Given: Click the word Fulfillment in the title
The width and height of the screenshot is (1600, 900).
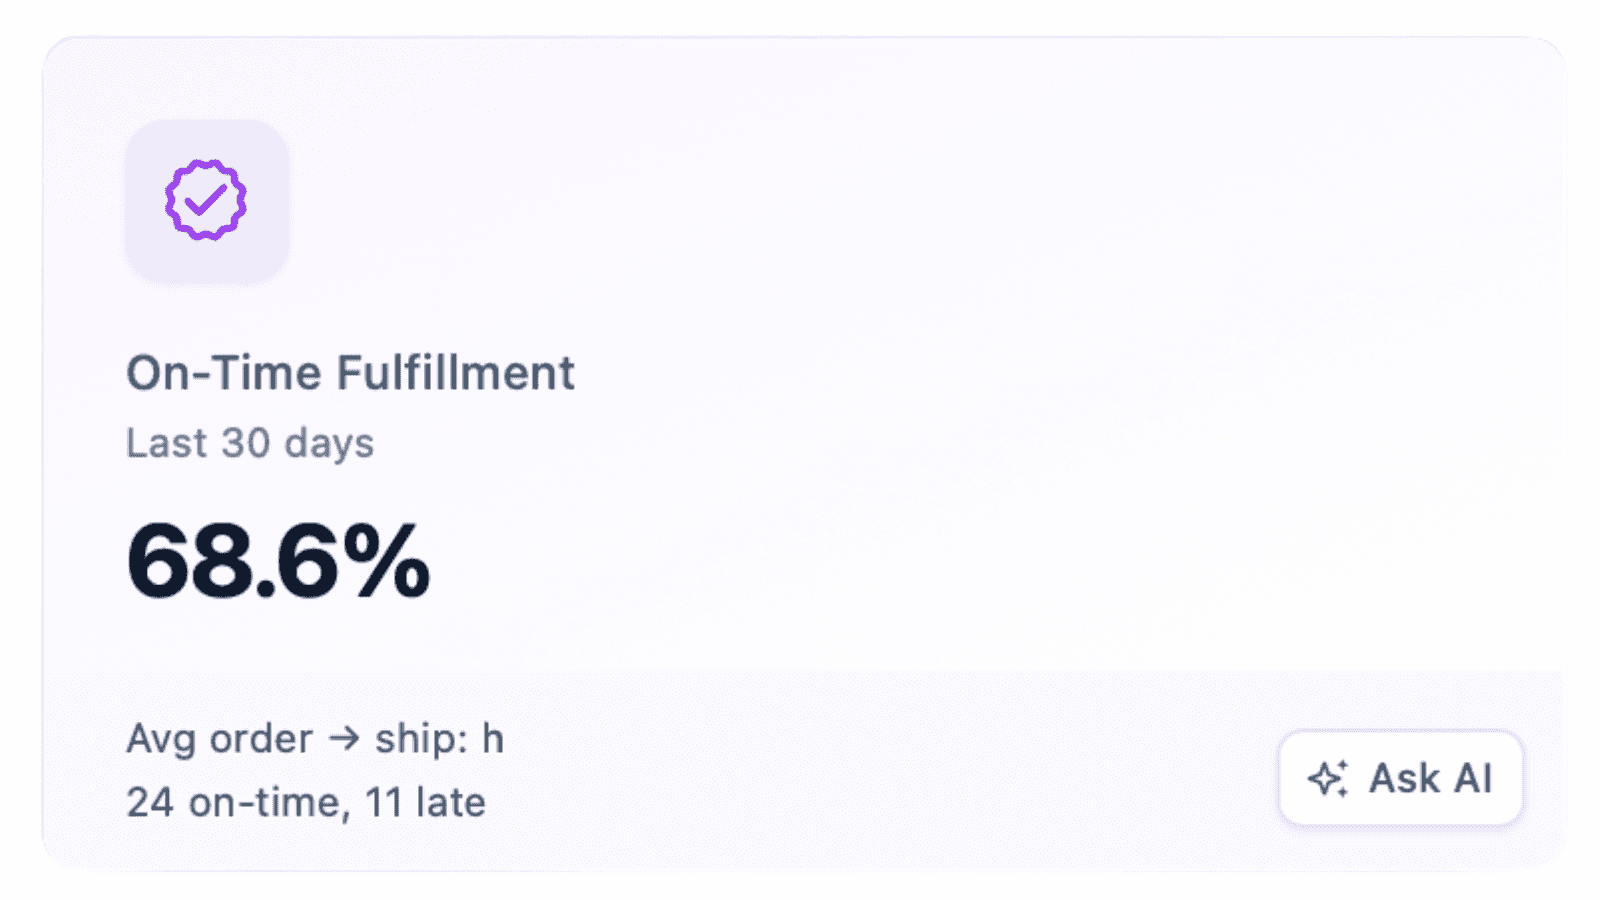Looking at the screenshot, I should pyautogui.click(x=455, y=373).
